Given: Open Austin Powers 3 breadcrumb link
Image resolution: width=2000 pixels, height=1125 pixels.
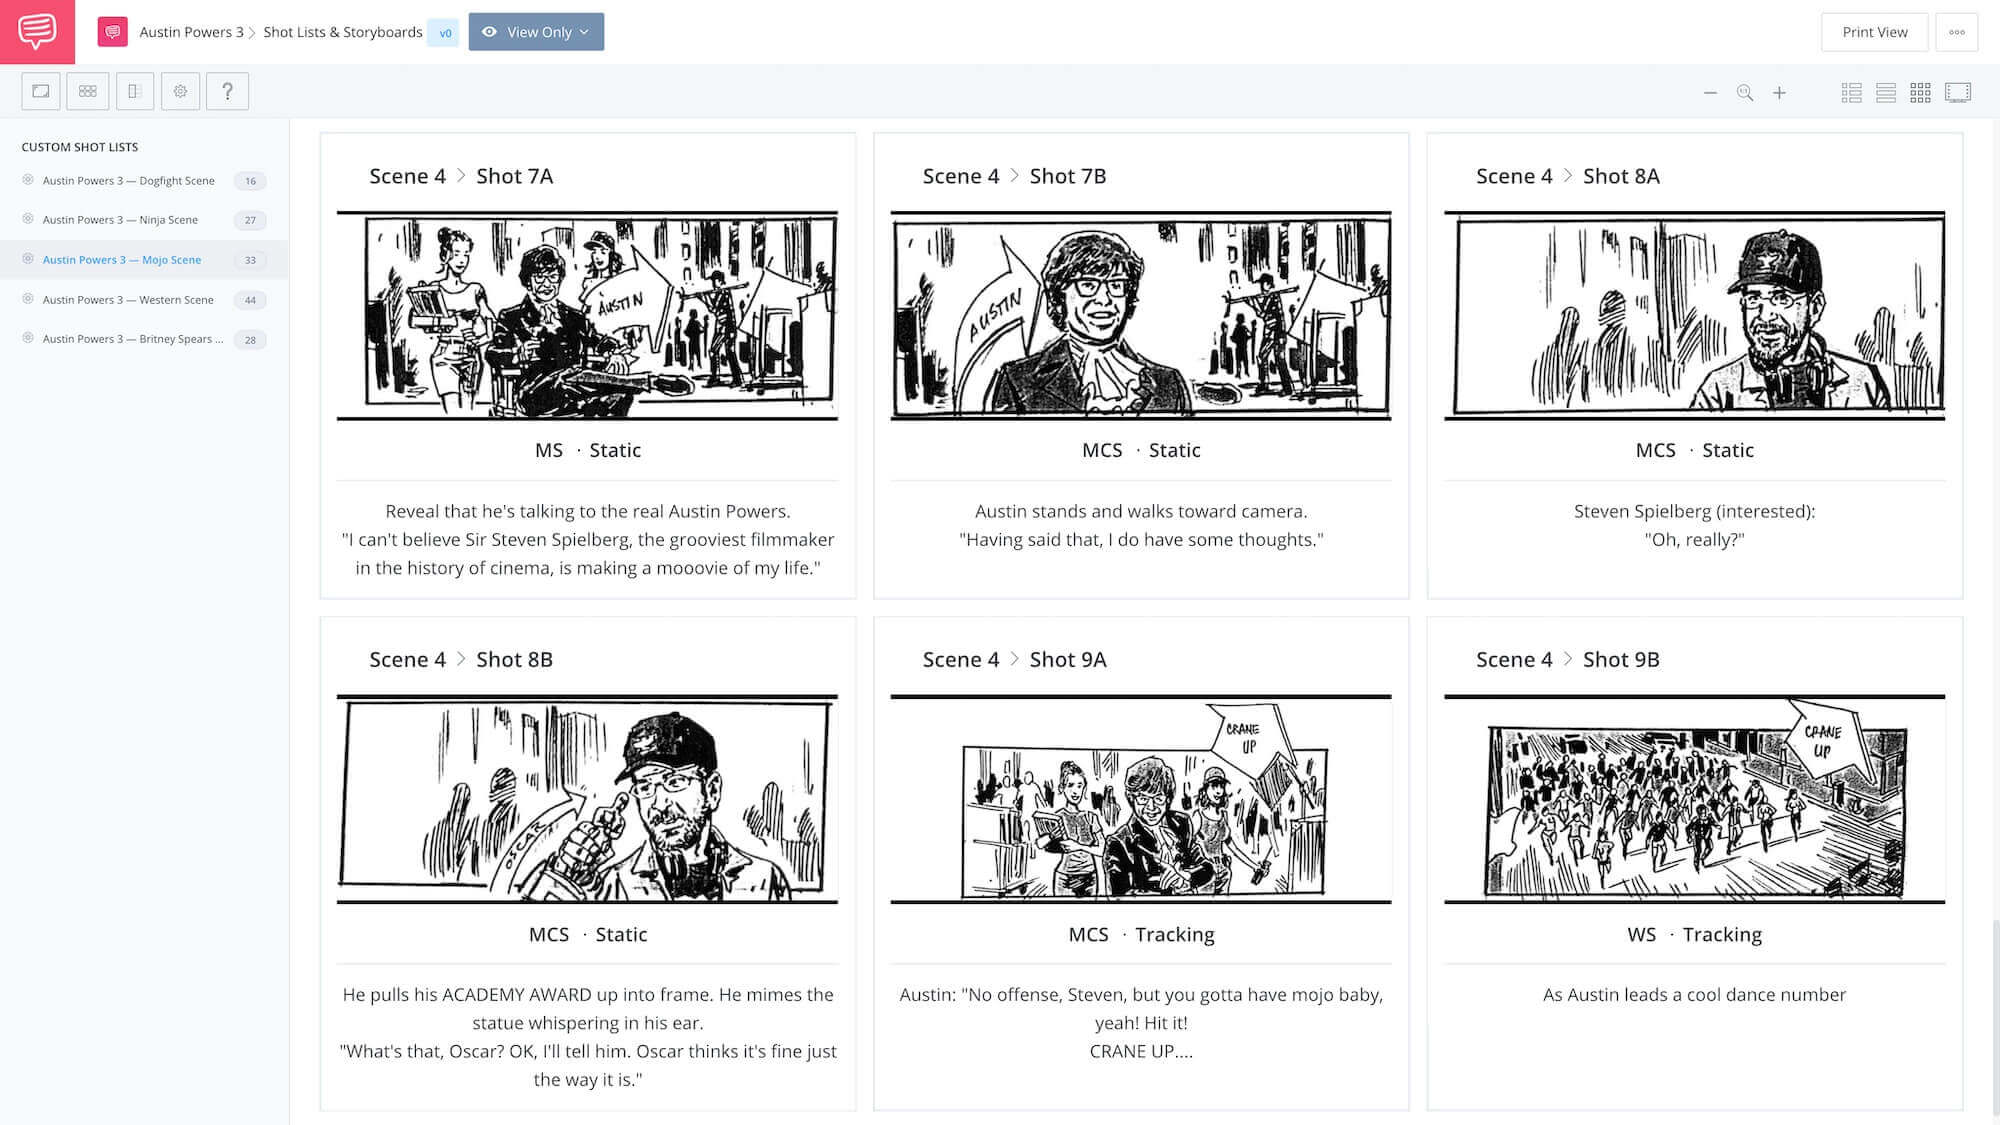Looking at the screenshot, I should pos(191,32).
